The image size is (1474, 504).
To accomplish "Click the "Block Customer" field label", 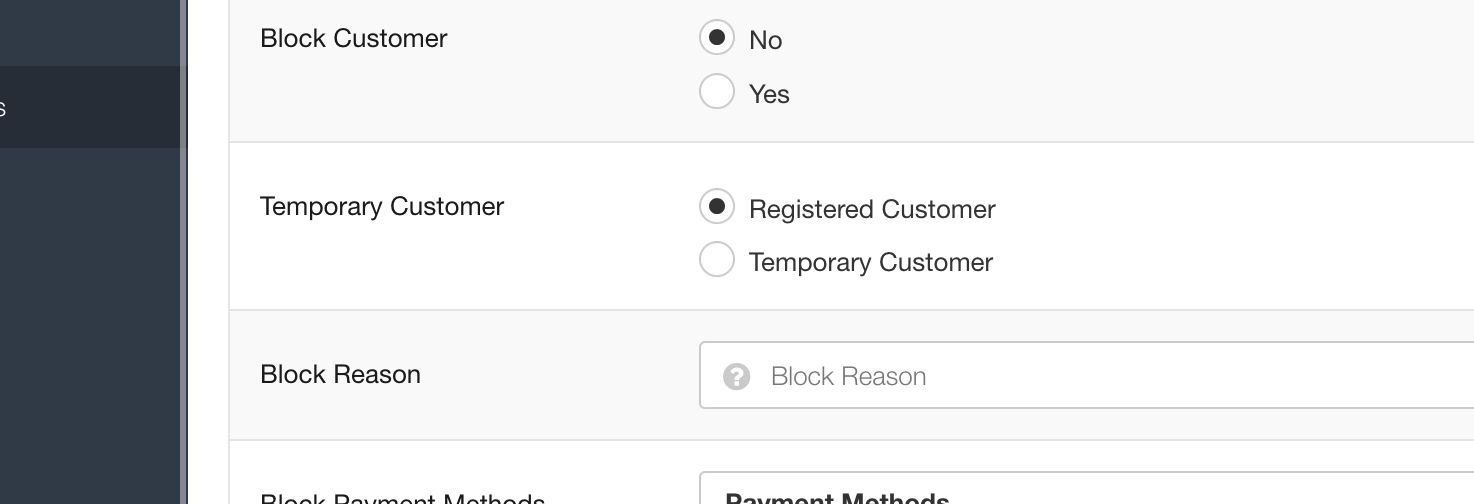I will (x=353, y=38).
